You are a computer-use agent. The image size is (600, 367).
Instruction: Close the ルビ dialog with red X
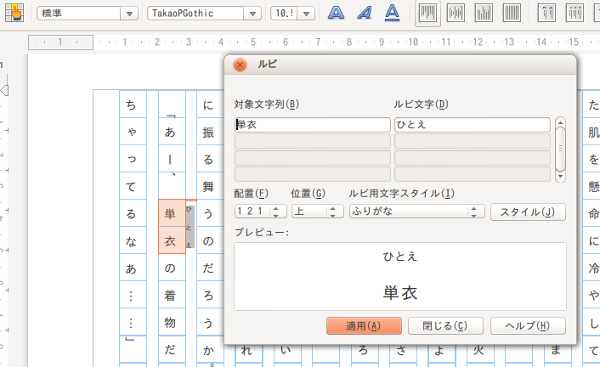pos(240,65)
